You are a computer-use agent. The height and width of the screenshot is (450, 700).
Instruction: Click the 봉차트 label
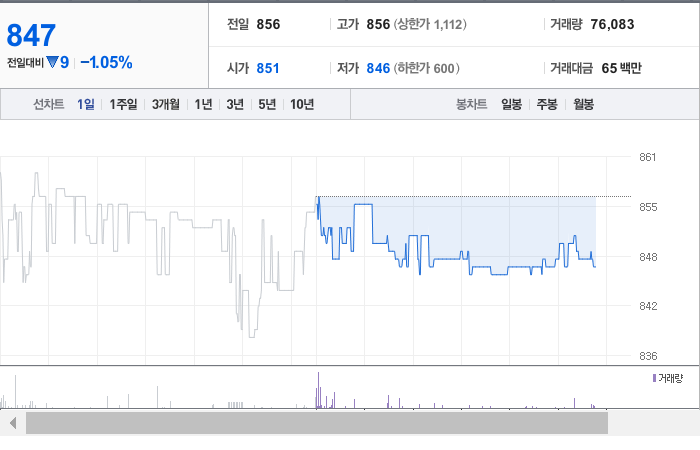point(471,104)
